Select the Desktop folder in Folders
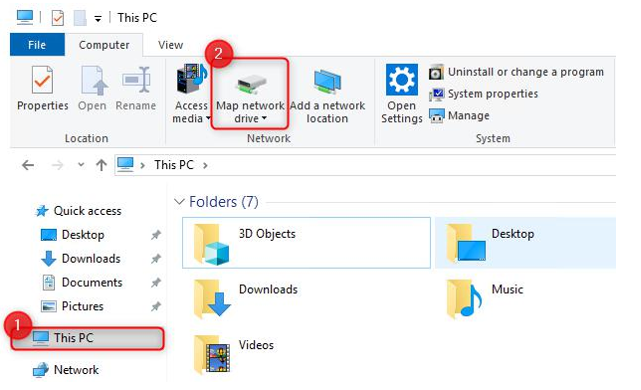641x390 pixels. coord(525,243)
